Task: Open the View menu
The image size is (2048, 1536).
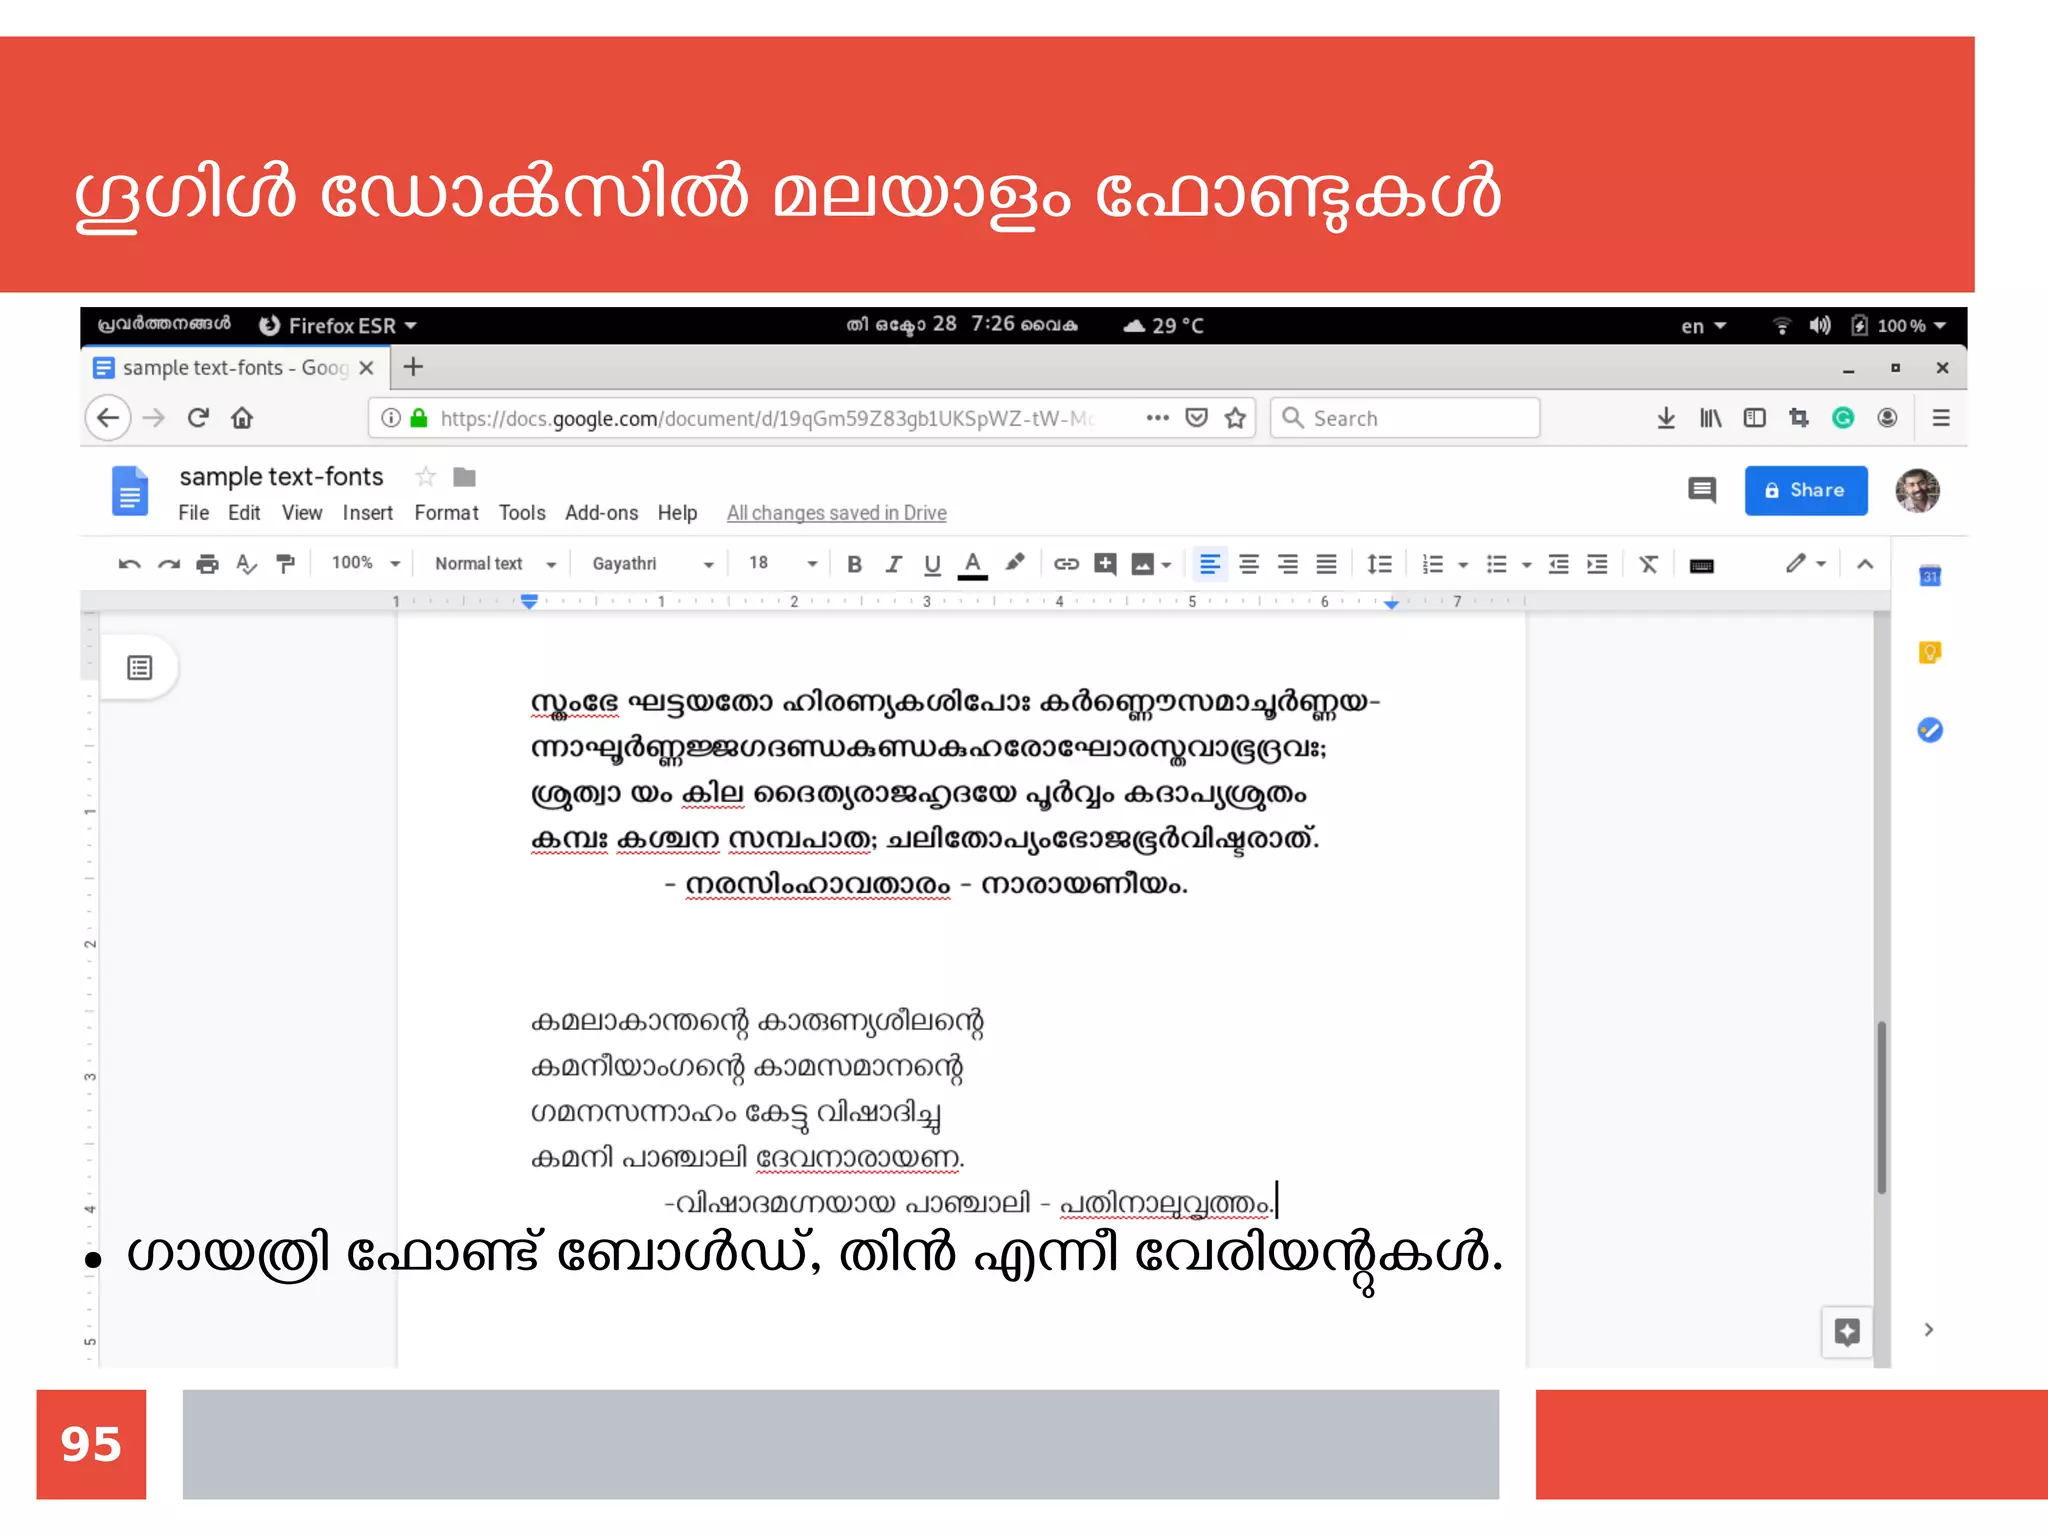Action: point(302,513)
